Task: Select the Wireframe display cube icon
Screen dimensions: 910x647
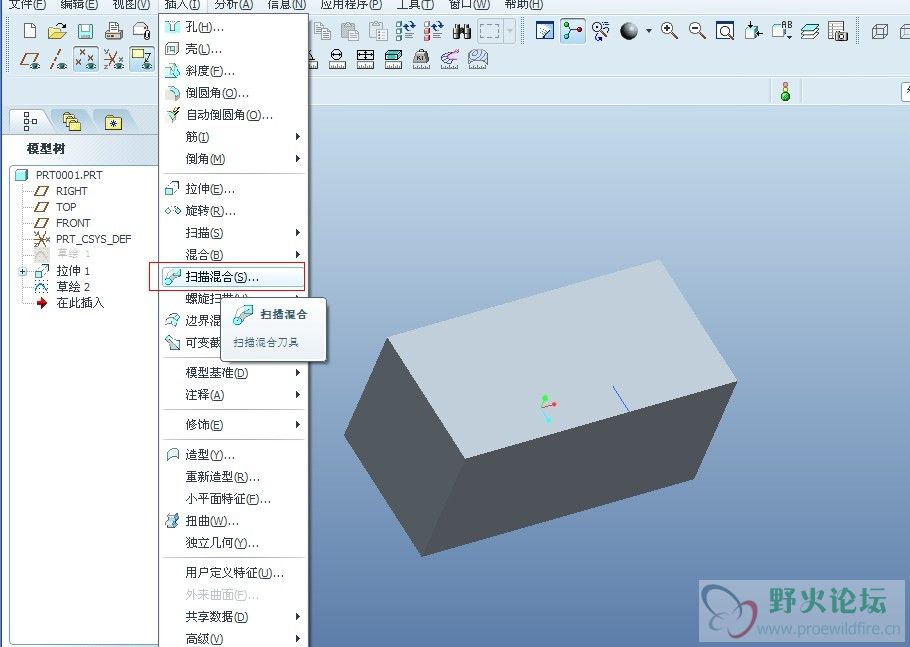Action: 880,31
